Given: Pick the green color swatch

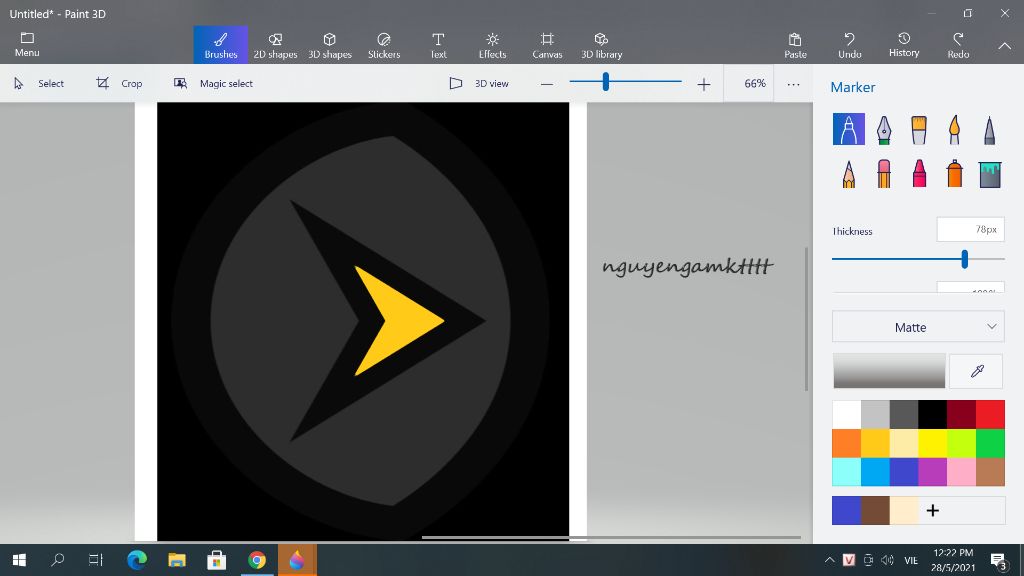Looking at the screenshot, I should pyautogui.click(x=990, y=443).
